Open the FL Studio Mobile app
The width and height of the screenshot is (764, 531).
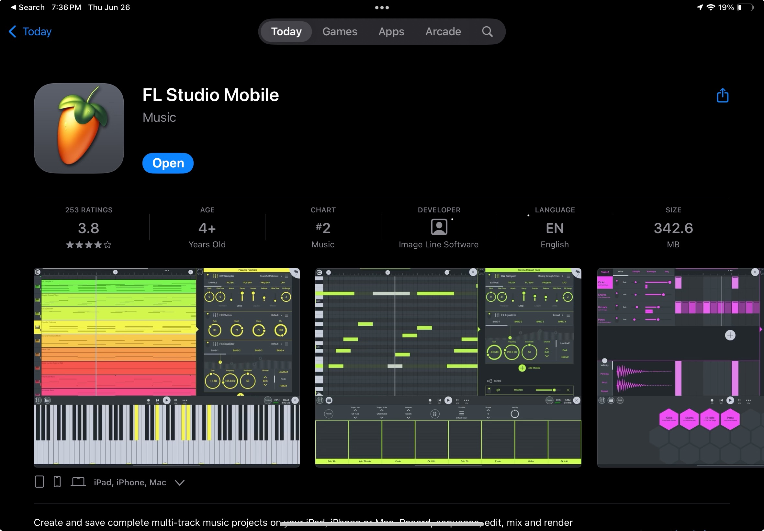[168, 163]
